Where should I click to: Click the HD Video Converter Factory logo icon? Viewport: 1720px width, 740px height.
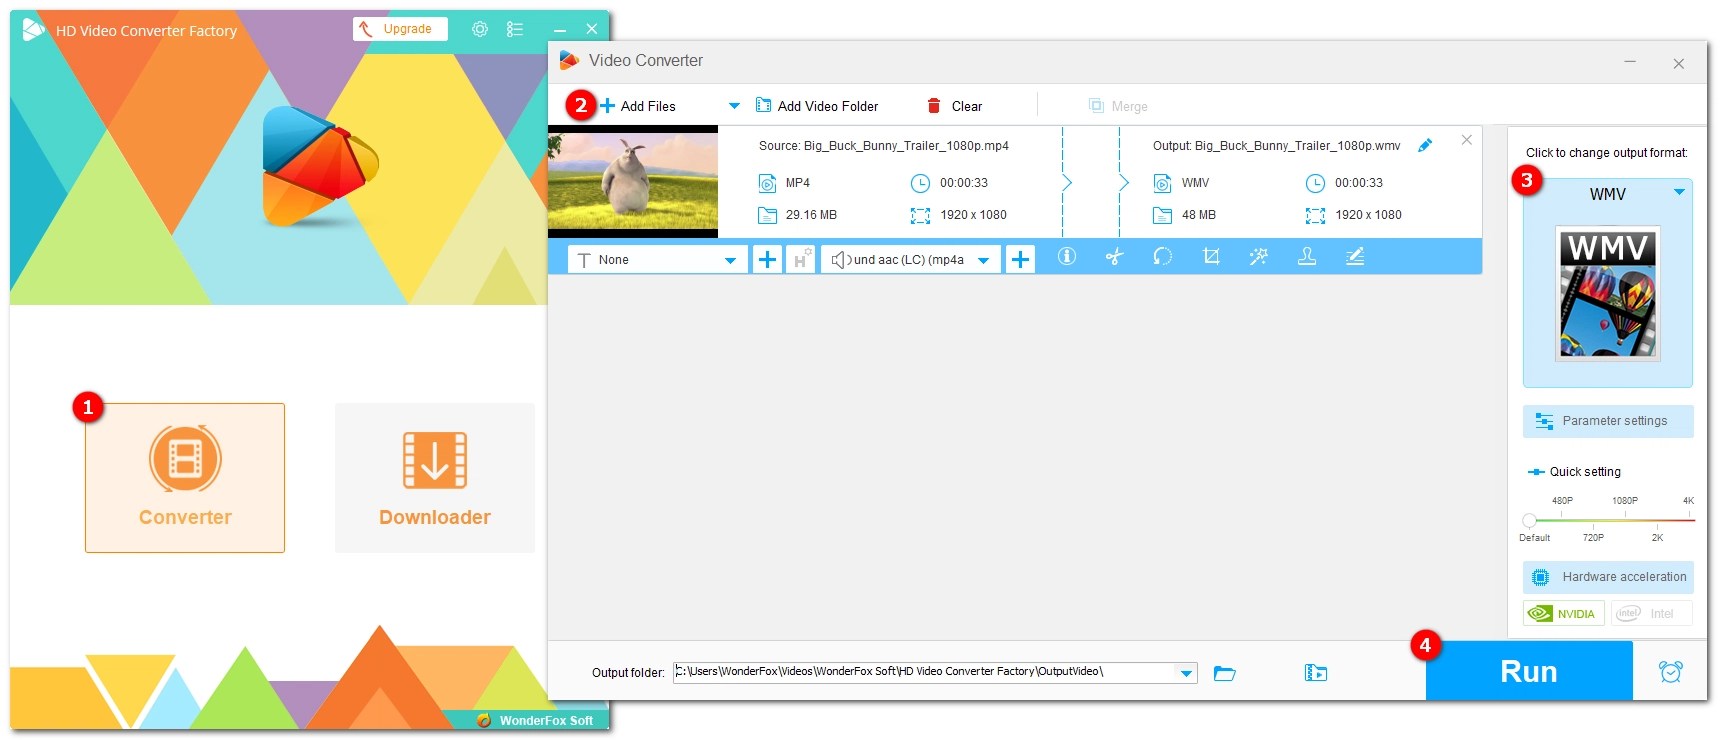pos(34,30)
